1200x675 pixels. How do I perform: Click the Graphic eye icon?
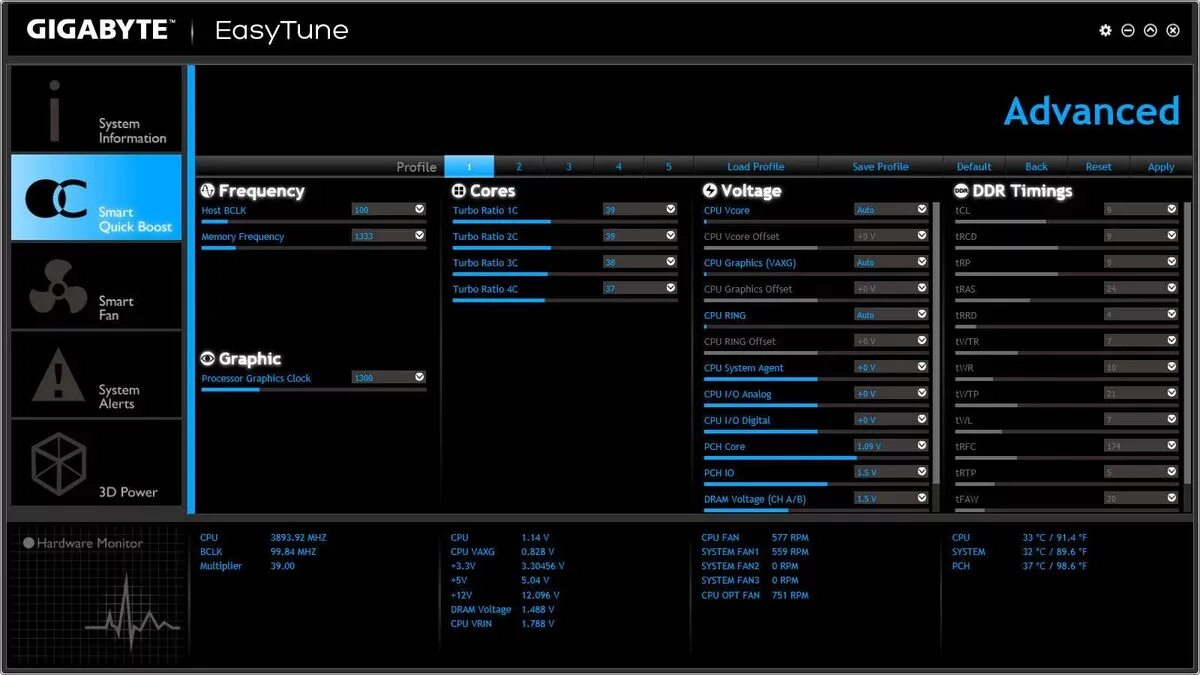click(x=208, y=358)
